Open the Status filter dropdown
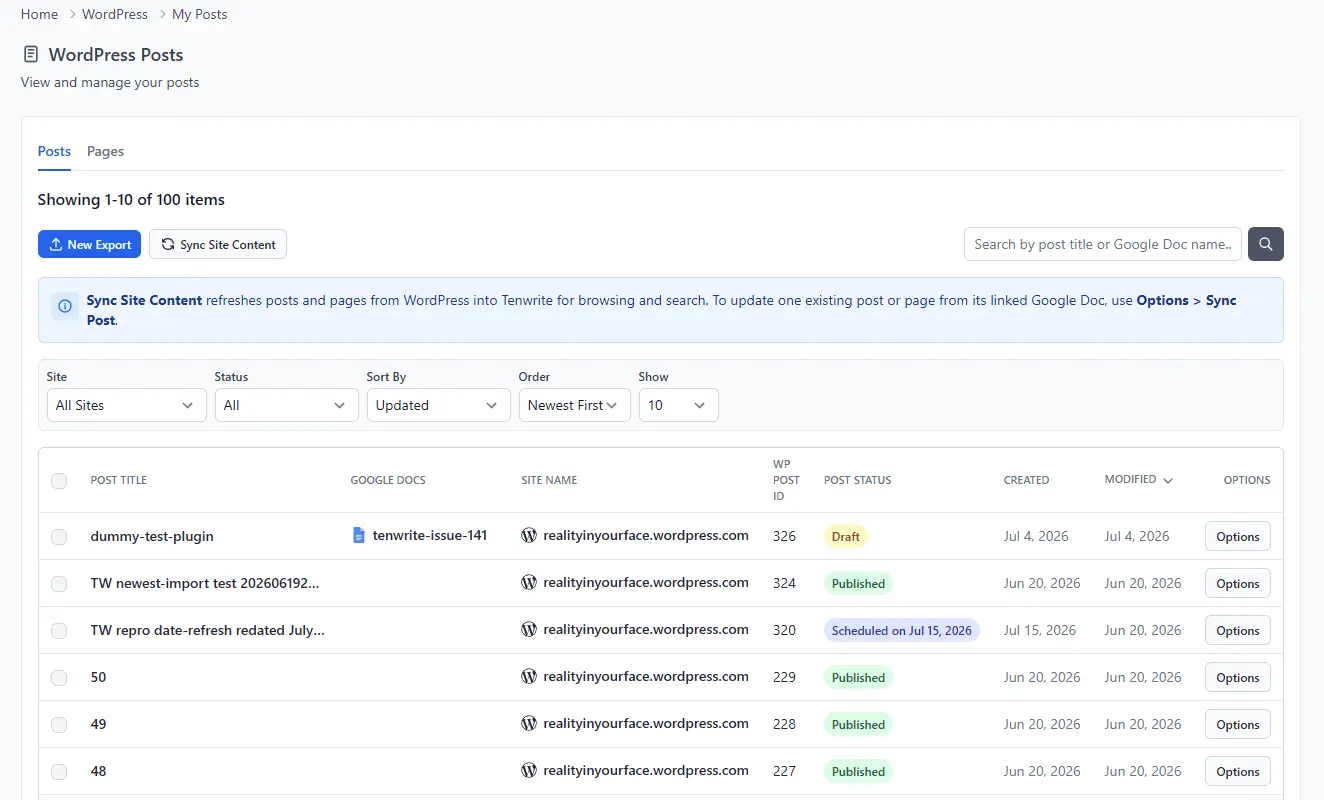 (x=287, y=405)
